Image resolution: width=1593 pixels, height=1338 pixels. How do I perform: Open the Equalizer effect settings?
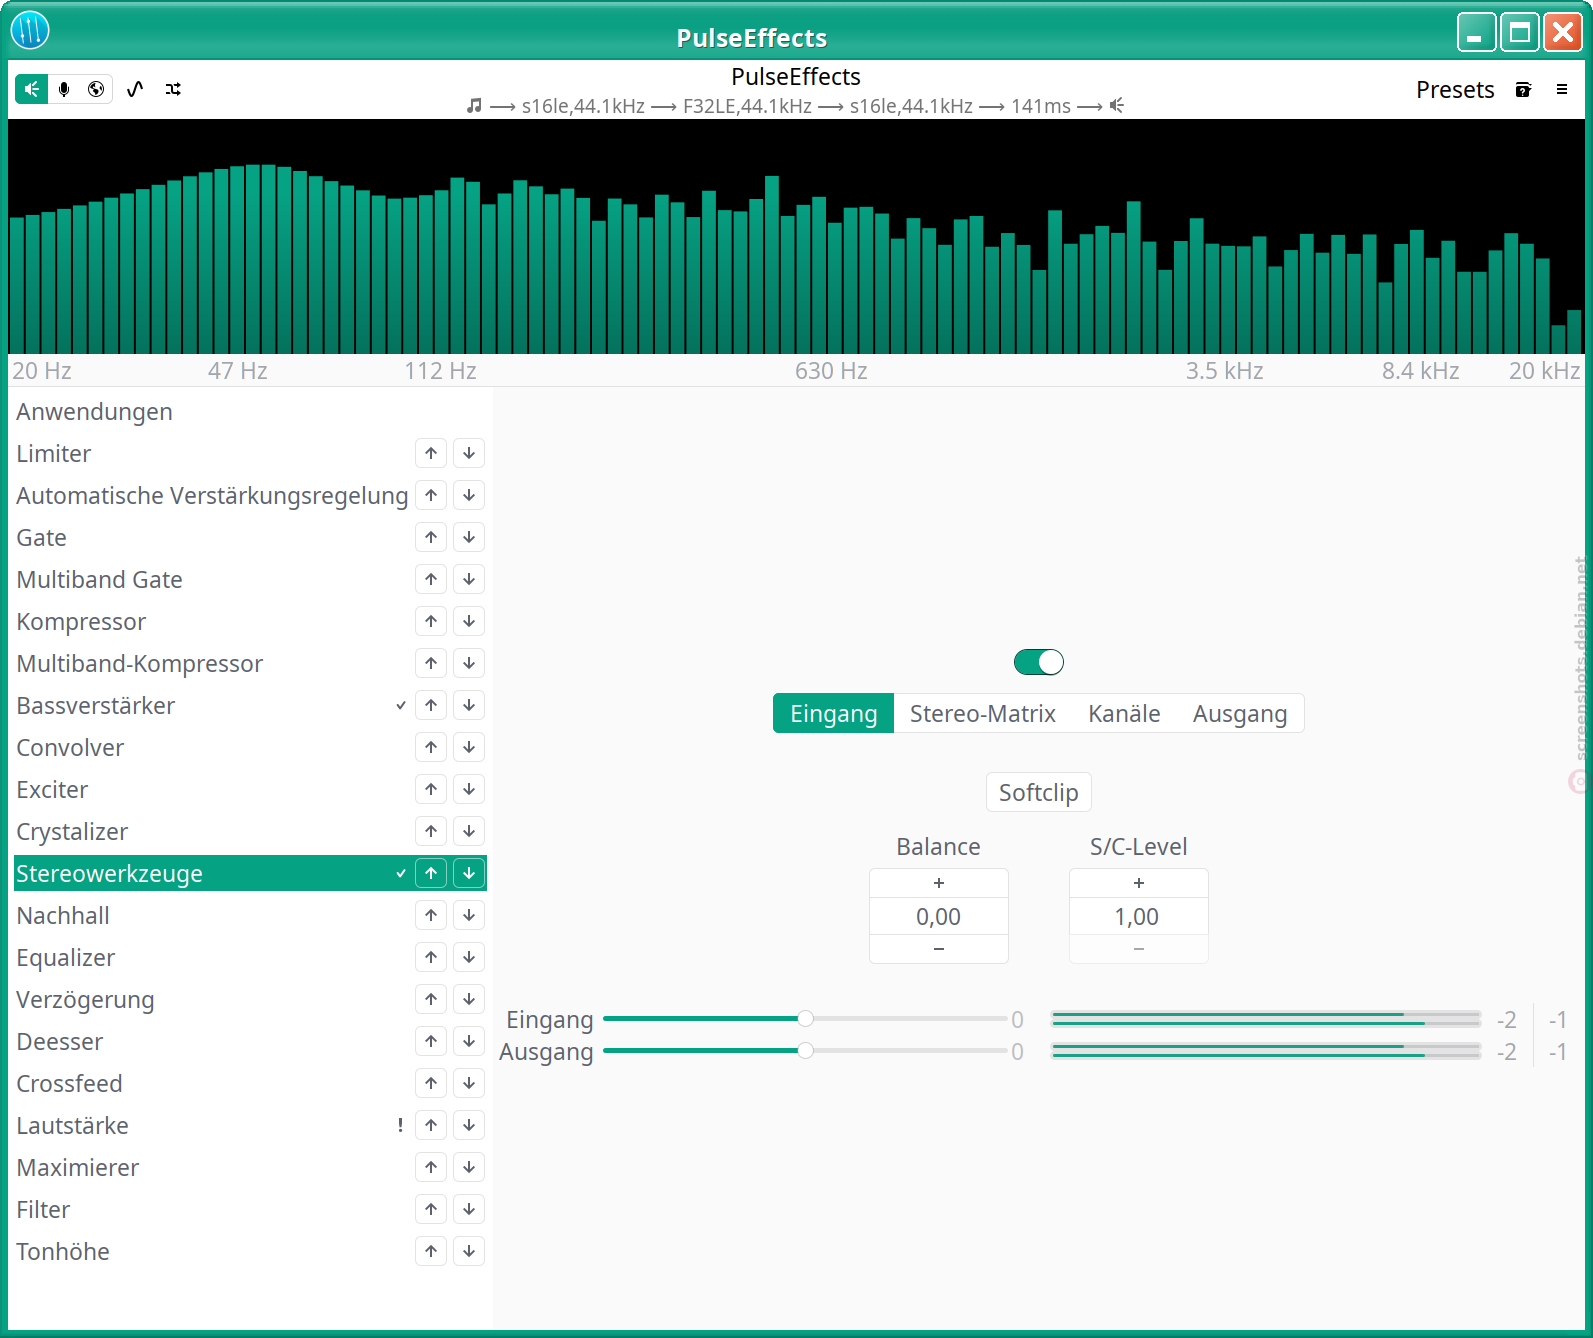250,957
